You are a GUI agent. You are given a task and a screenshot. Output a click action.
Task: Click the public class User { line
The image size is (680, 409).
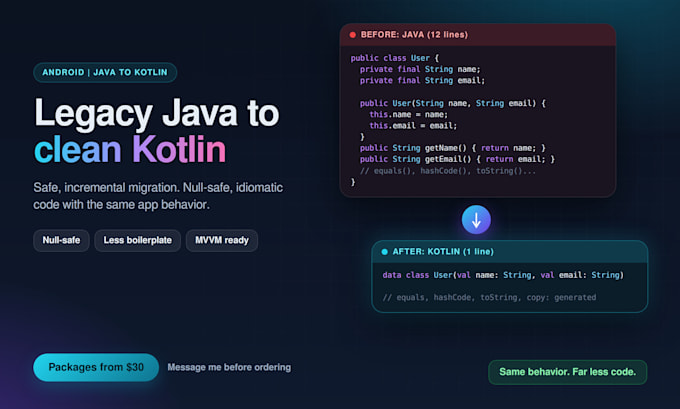tap(395, 58)
